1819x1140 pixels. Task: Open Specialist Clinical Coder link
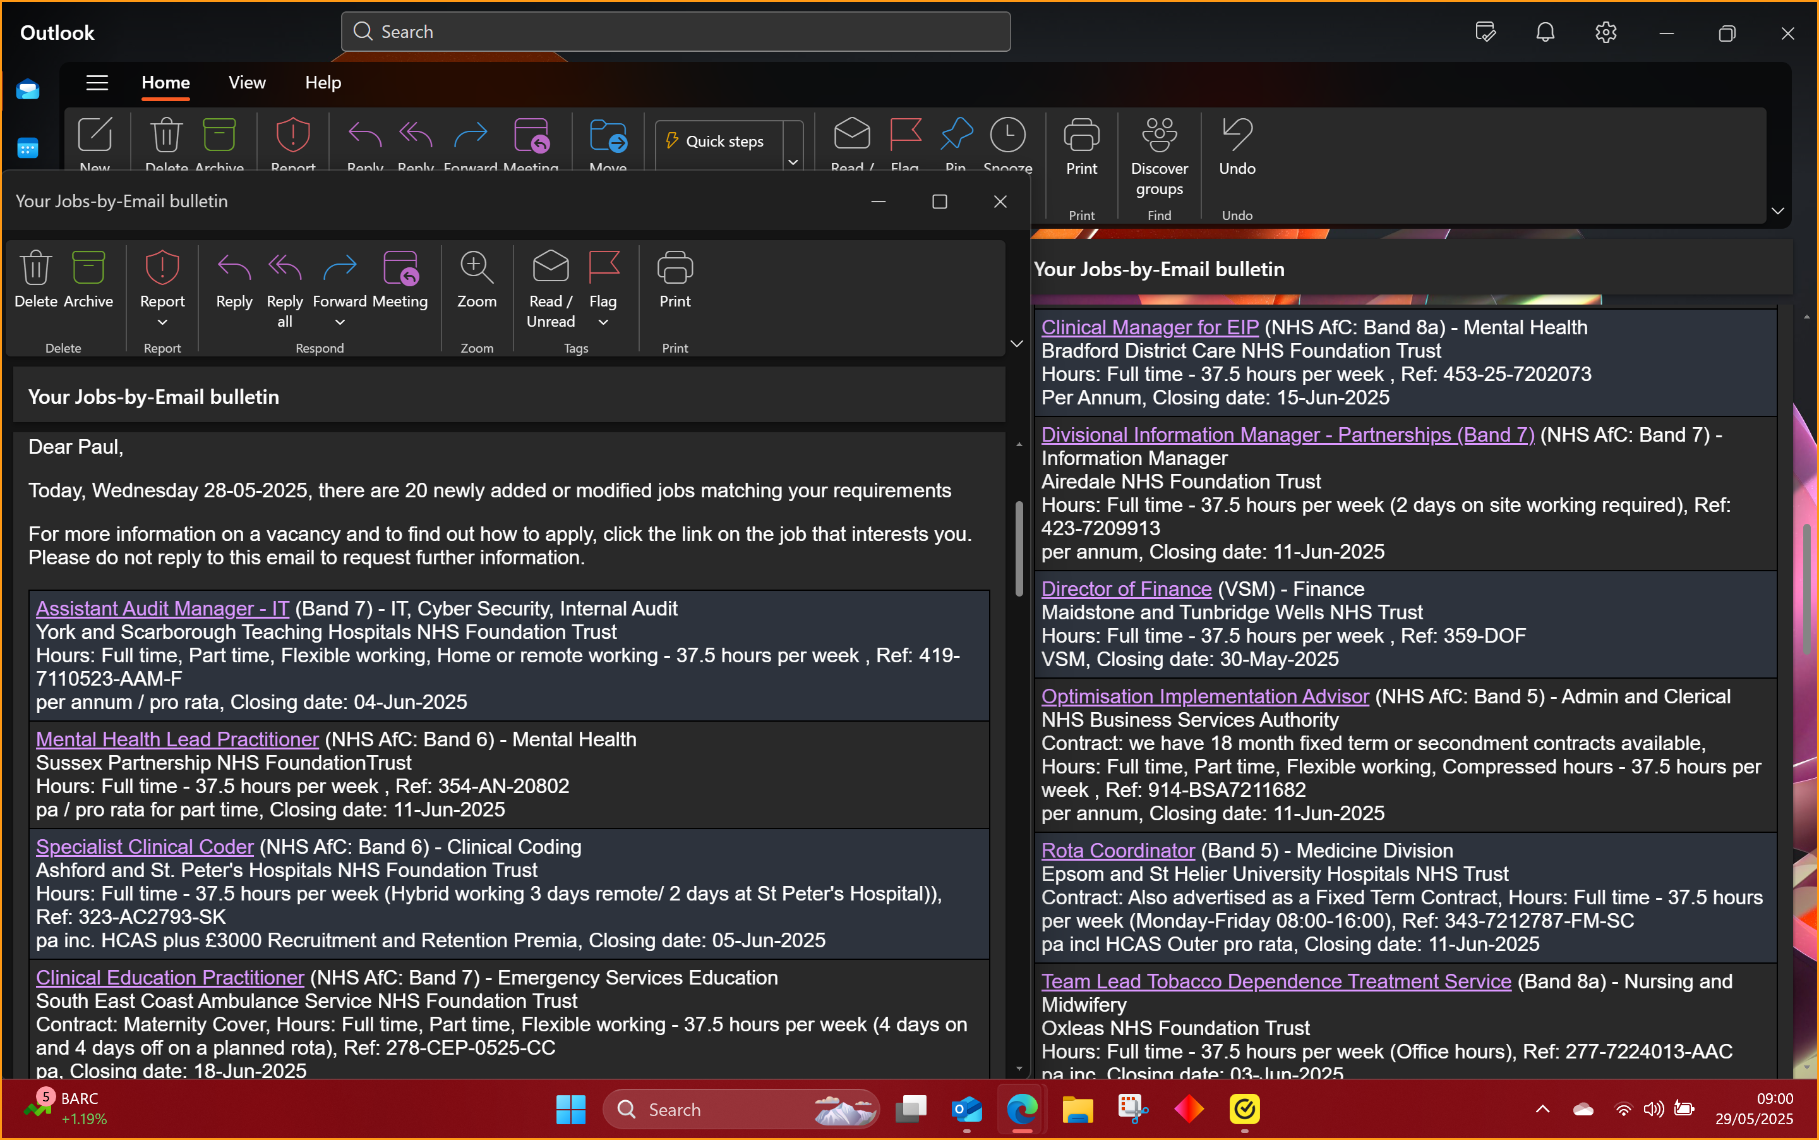[145, 846]
